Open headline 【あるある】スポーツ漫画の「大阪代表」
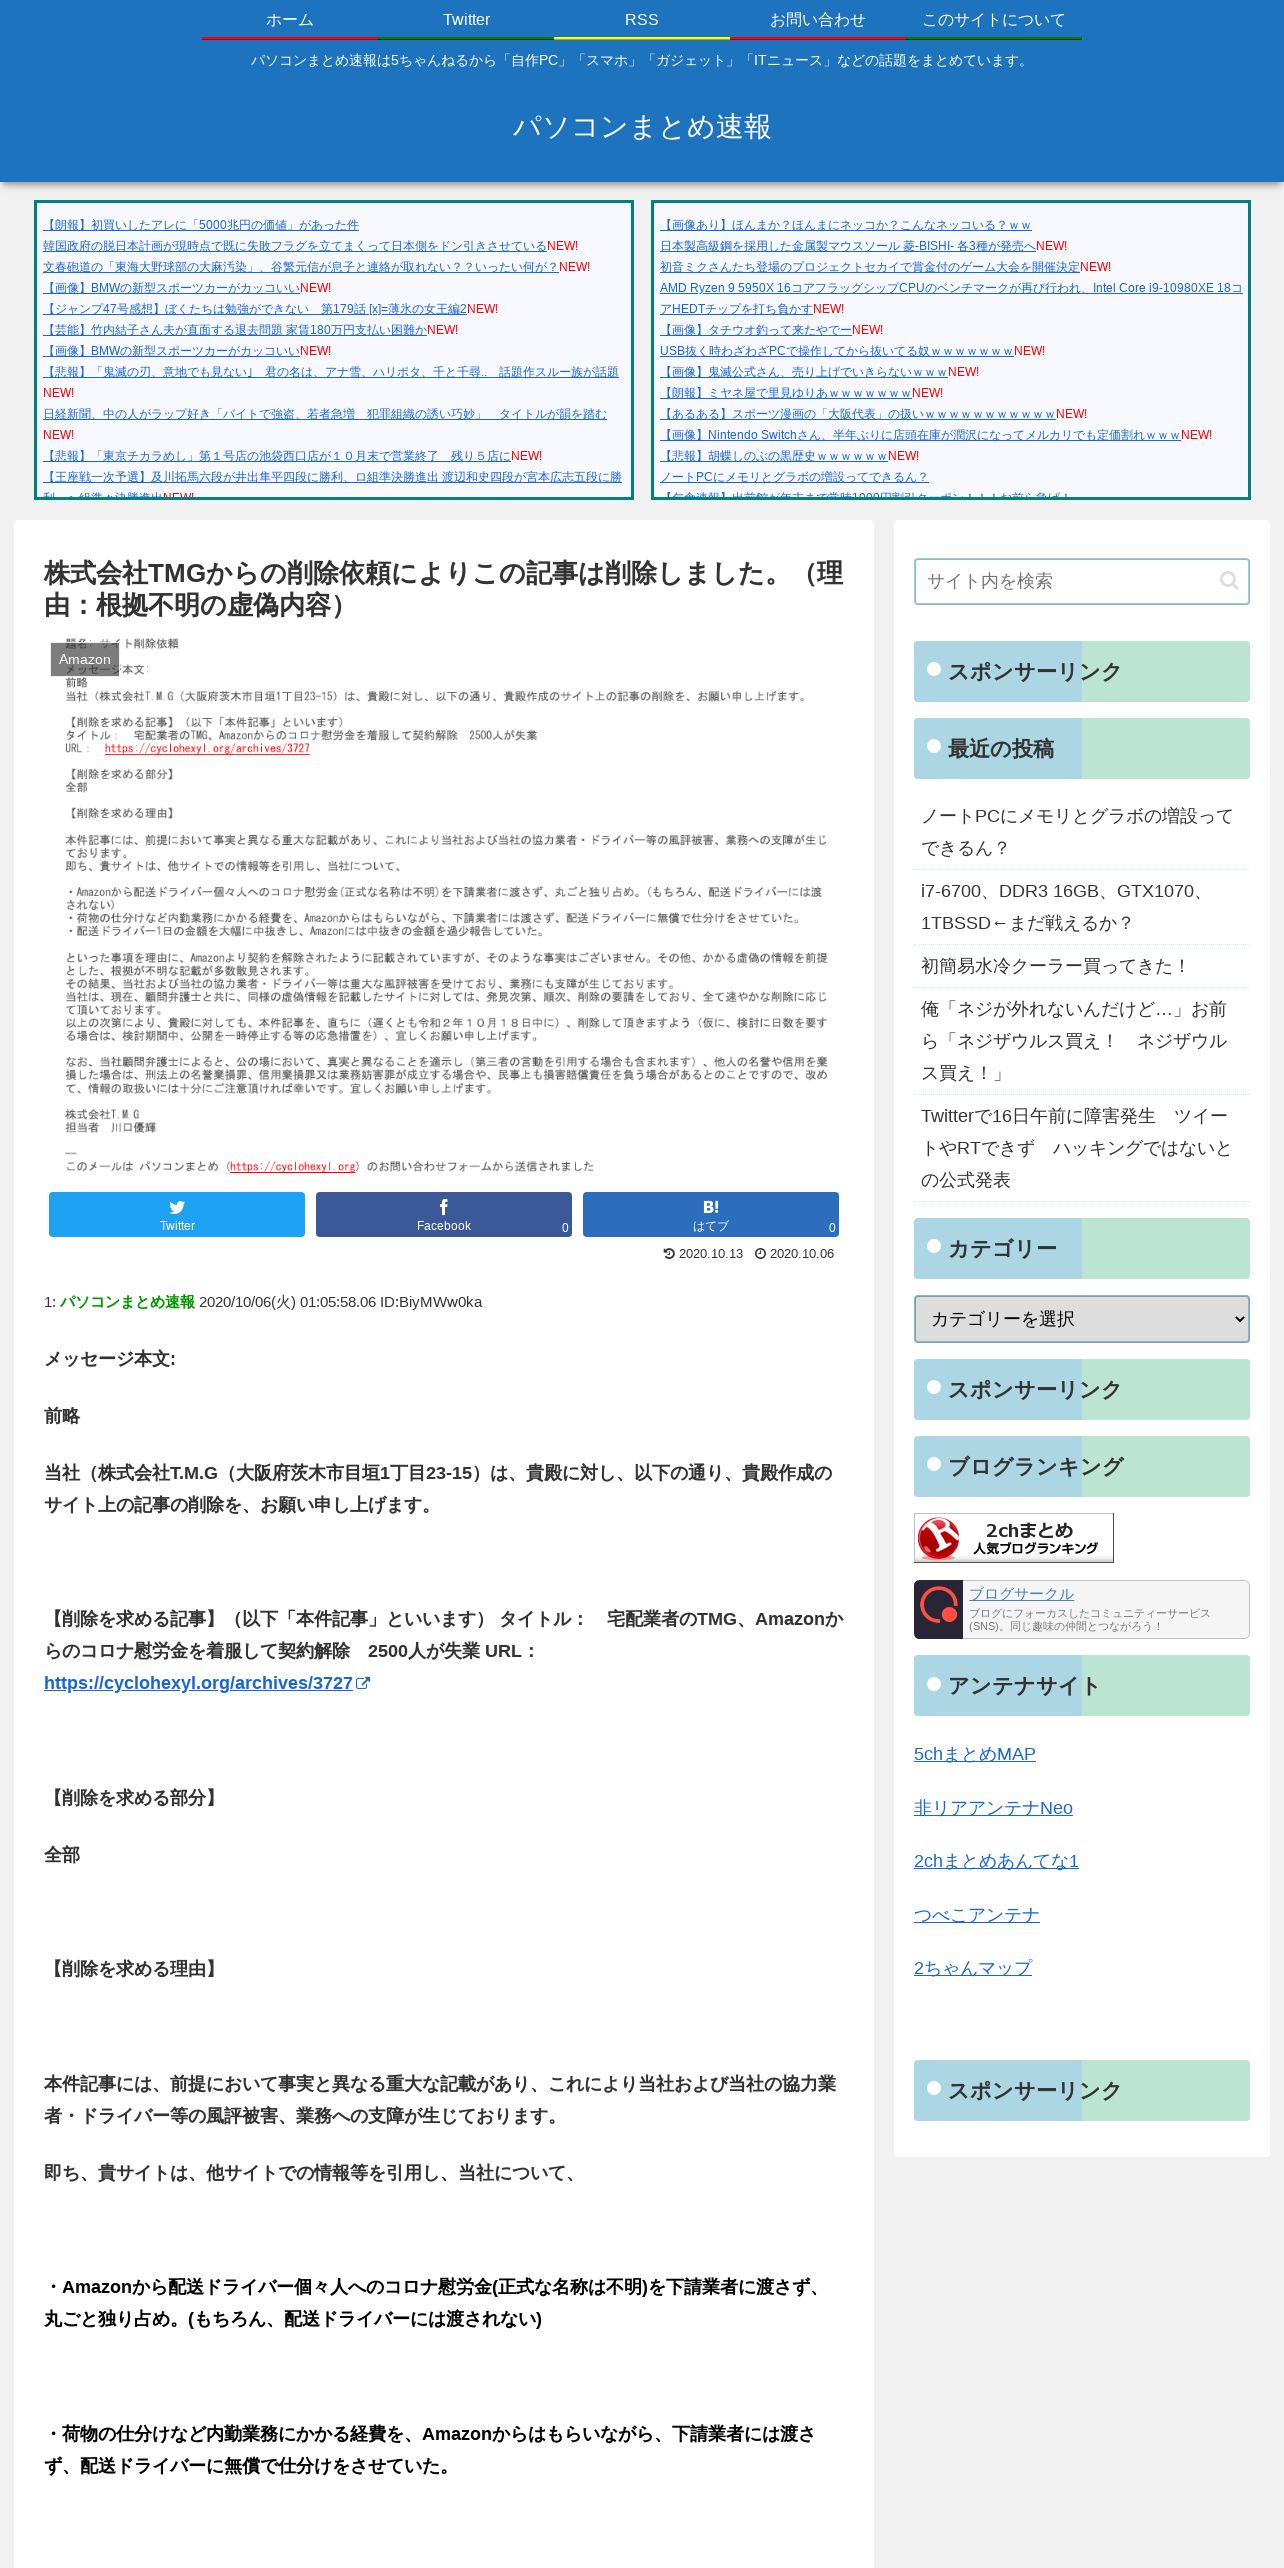This screenshot has width=1284, height=2568. pos(858,414)
